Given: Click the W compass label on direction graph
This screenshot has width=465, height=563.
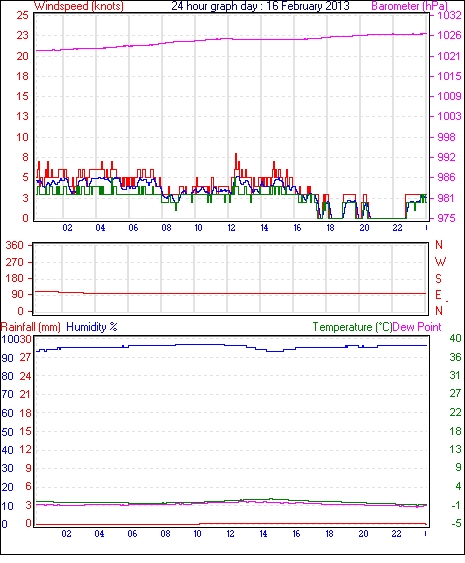Looking at the screenshot, I should click(440, 262).
